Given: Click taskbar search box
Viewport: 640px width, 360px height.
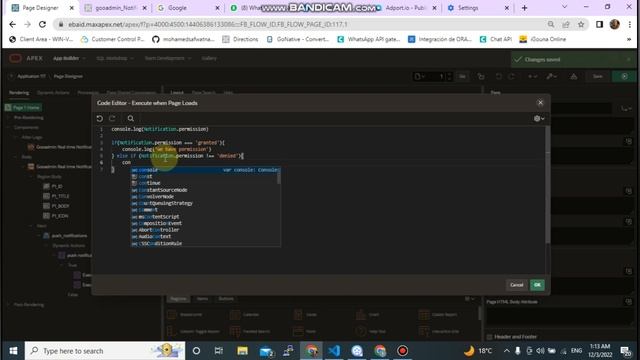Looking at the screenshot, I should (x=105, y=351).
